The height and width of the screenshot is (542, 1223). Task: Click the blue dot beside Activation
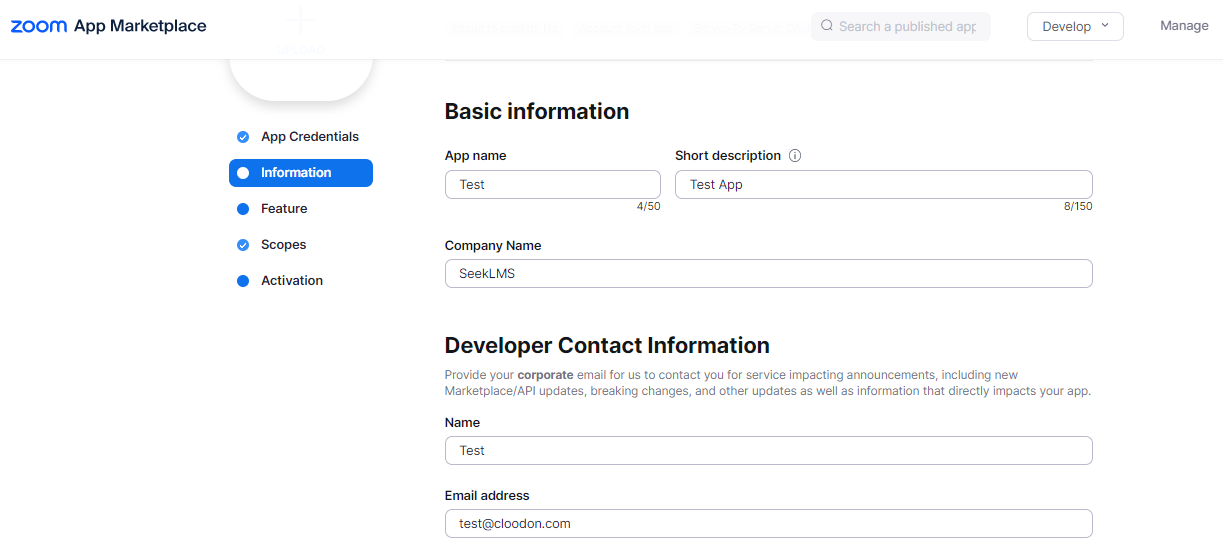point(243,281)
